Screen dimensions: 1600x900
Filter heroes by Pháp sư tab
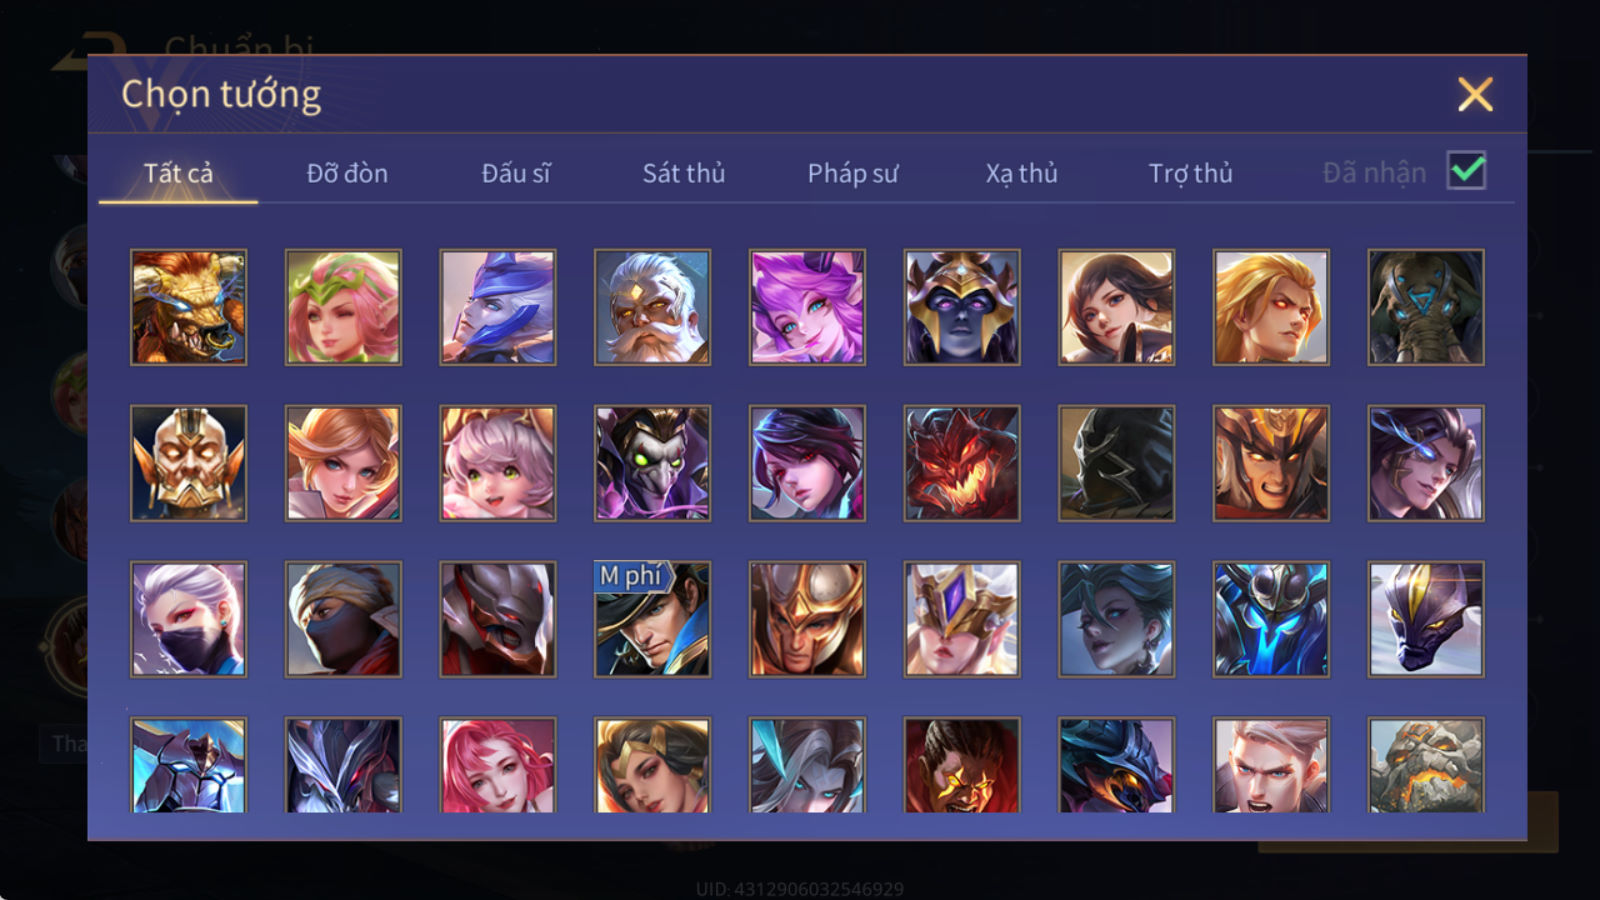[x=852, y=173]
